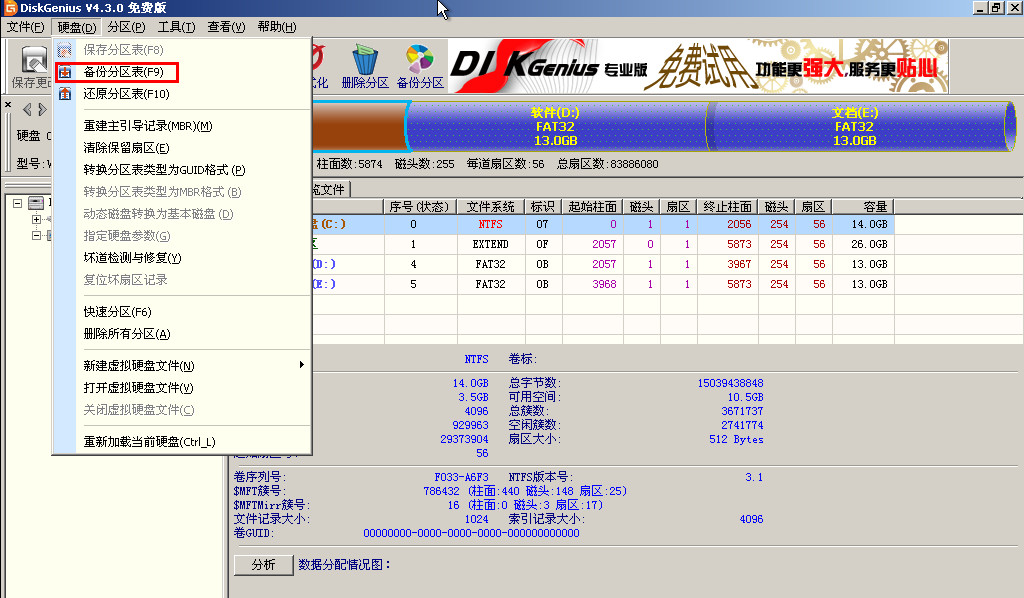
Task: Expand the plus node in disk tree
Action: pyautogui.click(x=37, y=219)
